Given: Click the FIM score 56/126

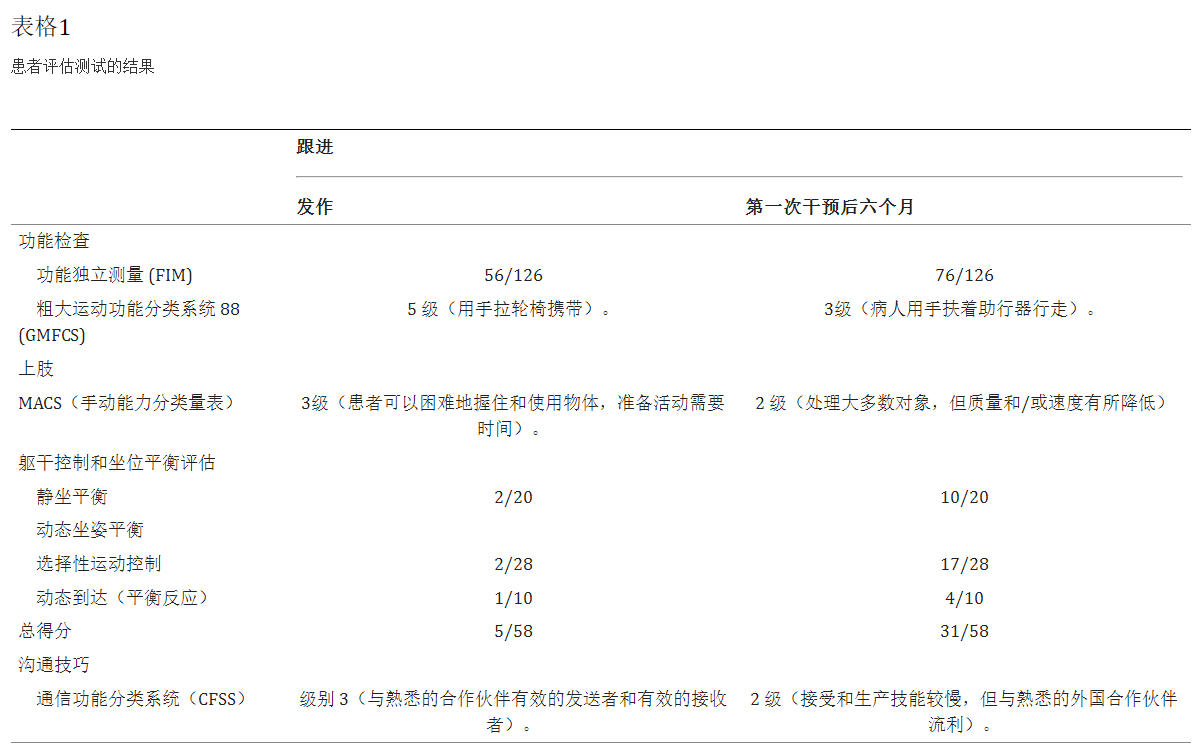Looking at the screenshot, I should [x=513, y=275].
